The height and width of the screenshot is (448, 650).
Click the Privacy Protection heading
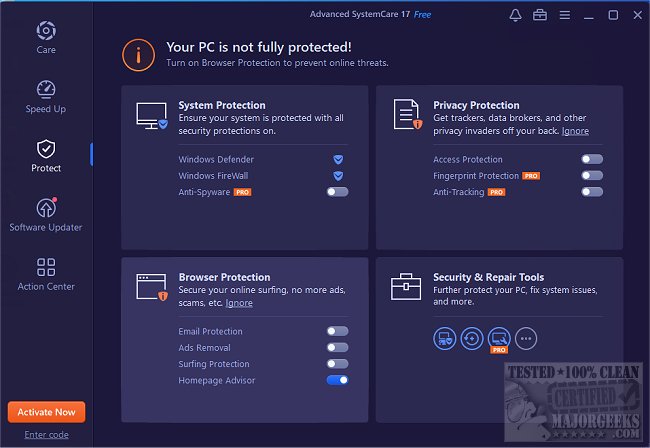(x=476, y=105)
